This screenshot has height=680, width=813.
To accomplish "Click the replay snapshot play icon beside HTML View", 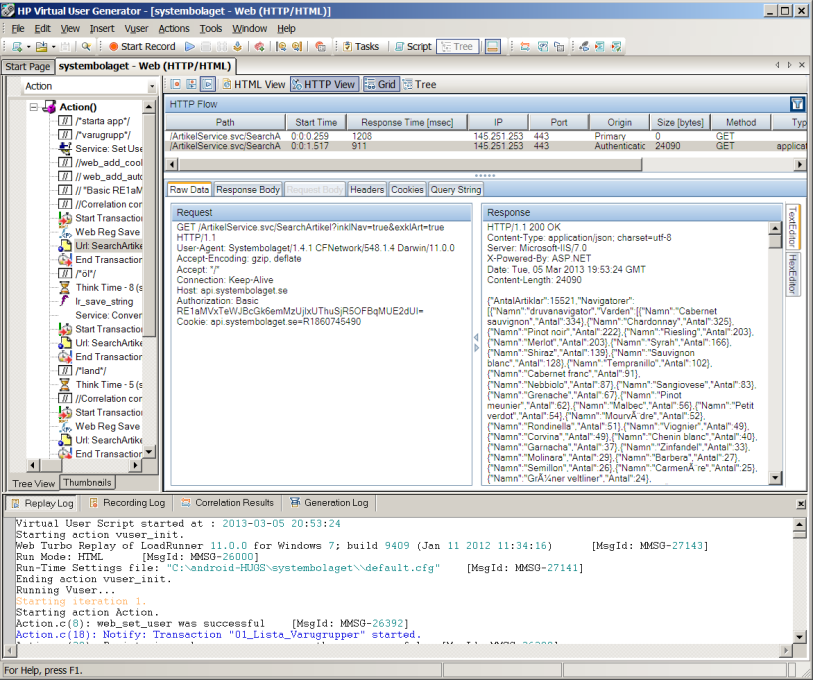I will coord(208,84).
